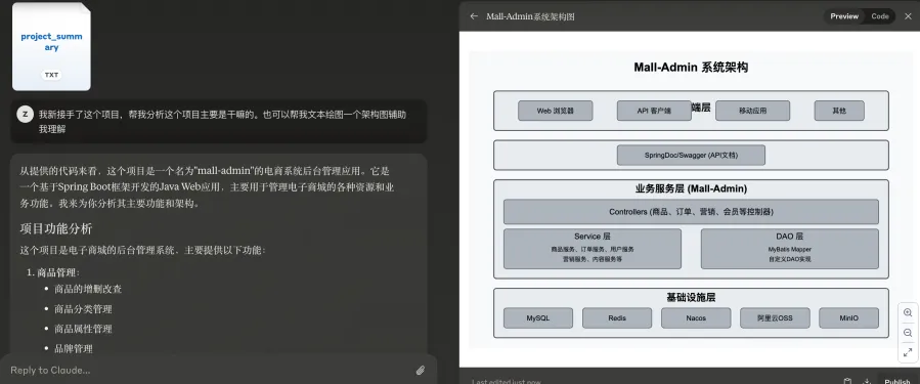The image size is (920, 384).
Task: Switch artifact view to Preview
Action: pos(844,16)
